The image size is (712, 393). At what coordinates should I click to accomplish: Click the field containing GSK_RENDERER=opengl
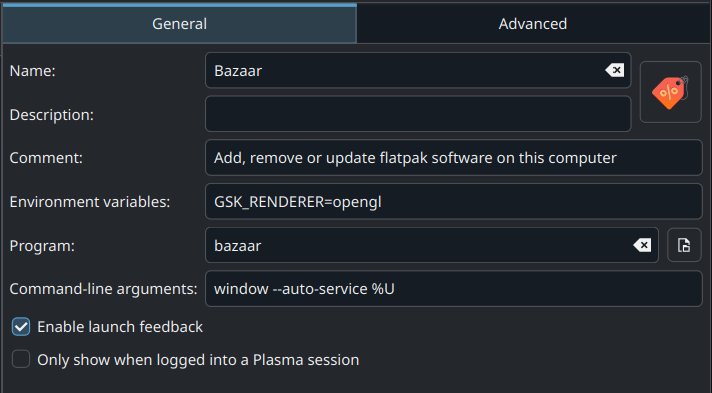pos(454,201)
